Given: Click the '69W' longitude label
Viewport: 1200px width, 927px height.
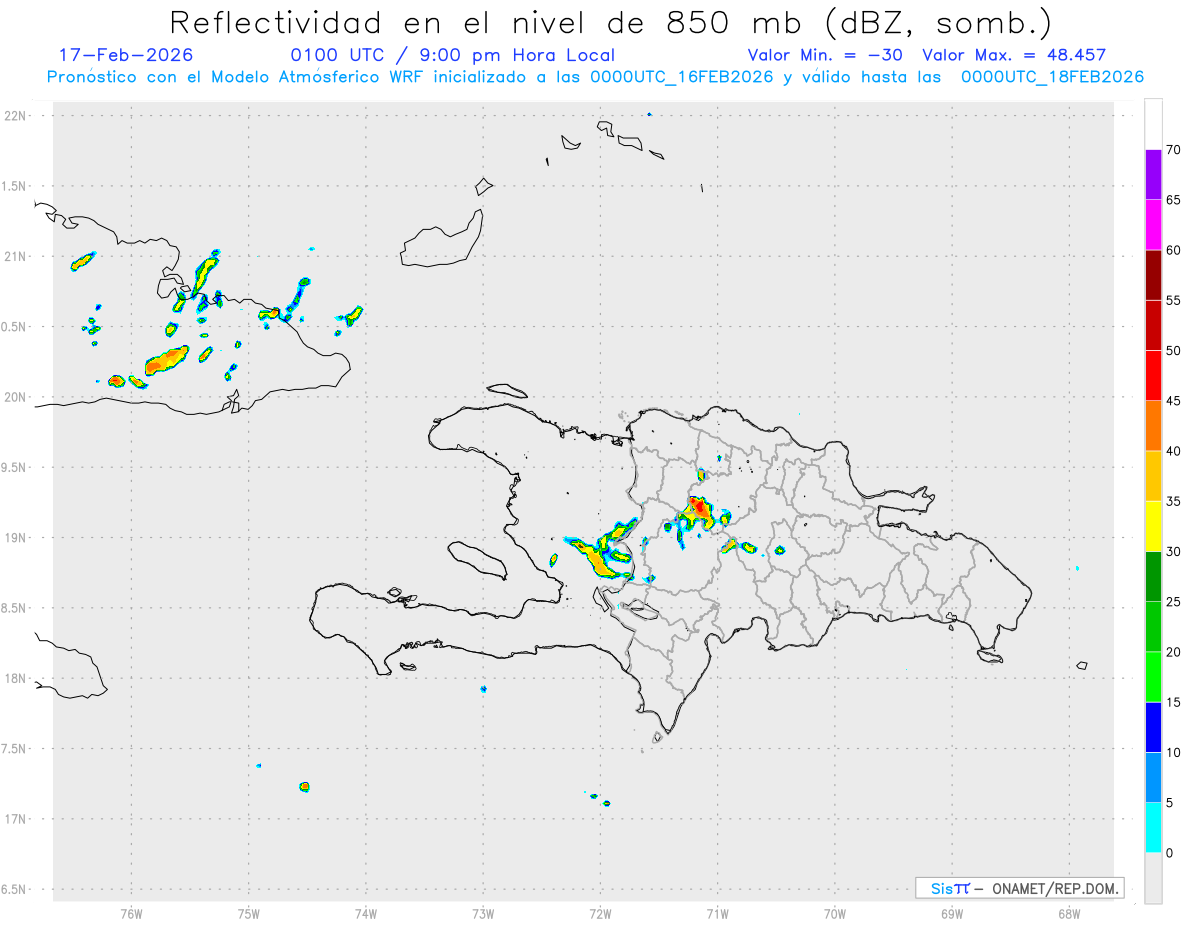Looking at the screenshot, I should coord(952,914).
